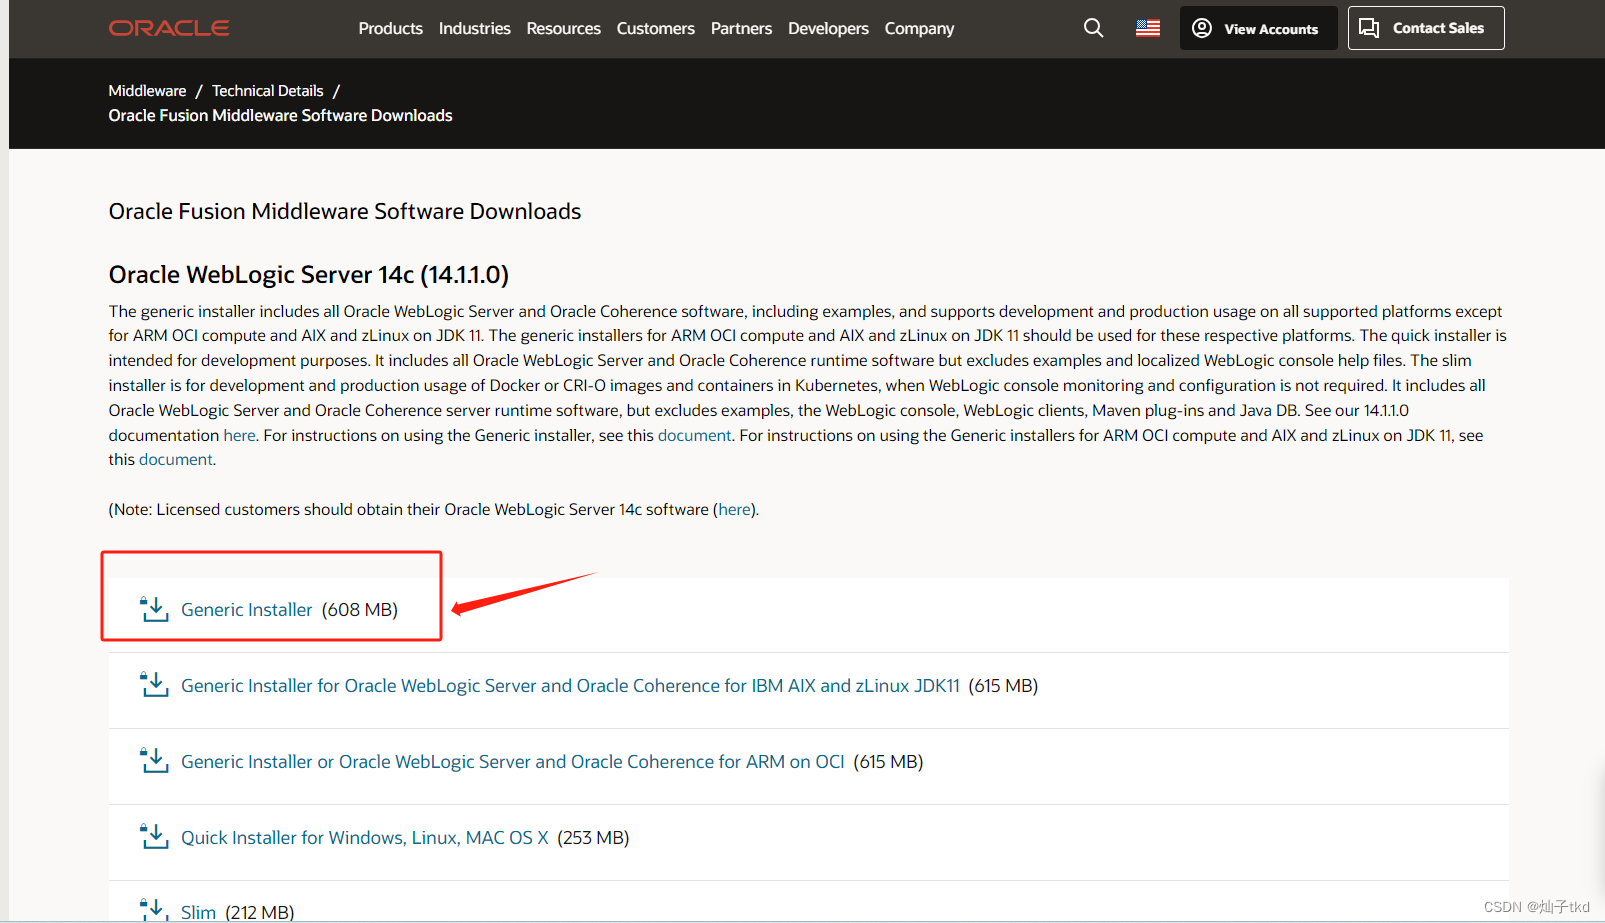
Task: Click the Oracle logo
Action: [x=169, y=28]
